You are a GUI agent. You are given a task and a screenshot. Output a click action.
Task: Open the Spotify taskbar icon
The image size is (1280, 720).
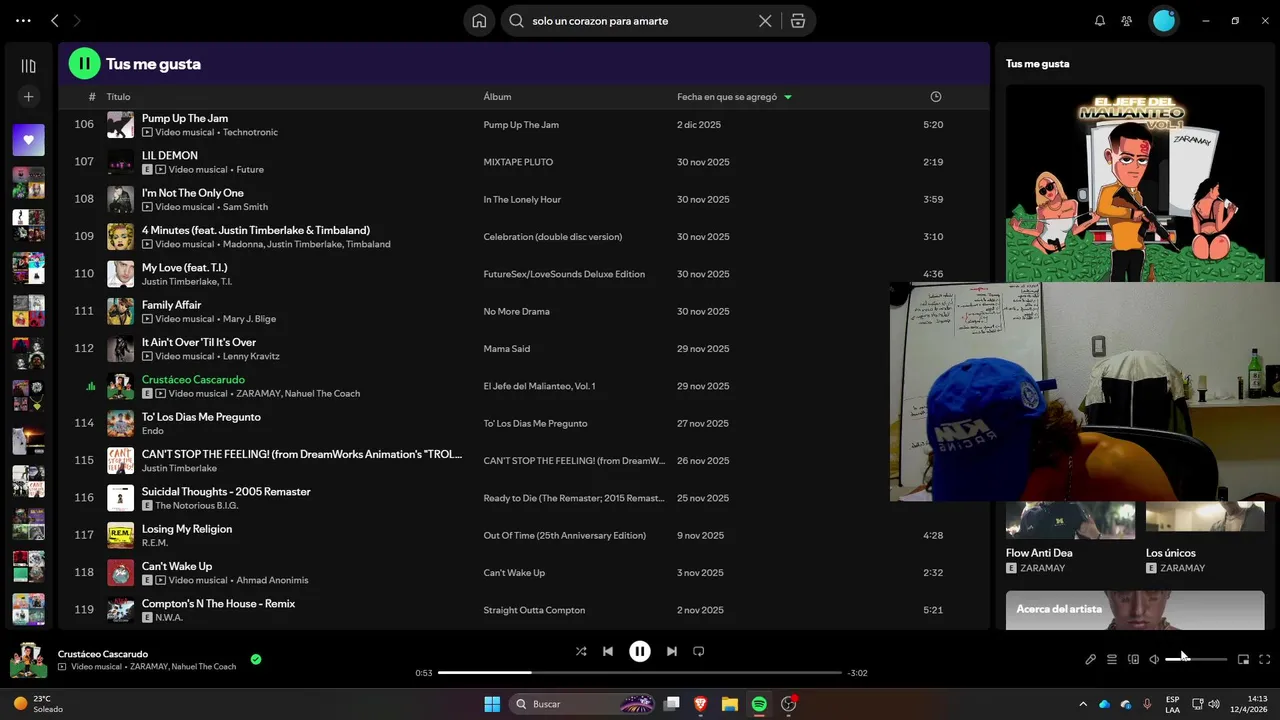tap(759, 704)
